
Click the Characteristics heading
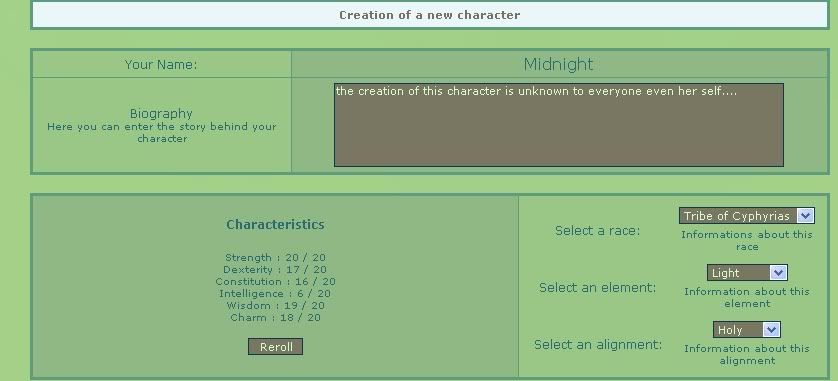pyautogui.click(x=275, y=224)
